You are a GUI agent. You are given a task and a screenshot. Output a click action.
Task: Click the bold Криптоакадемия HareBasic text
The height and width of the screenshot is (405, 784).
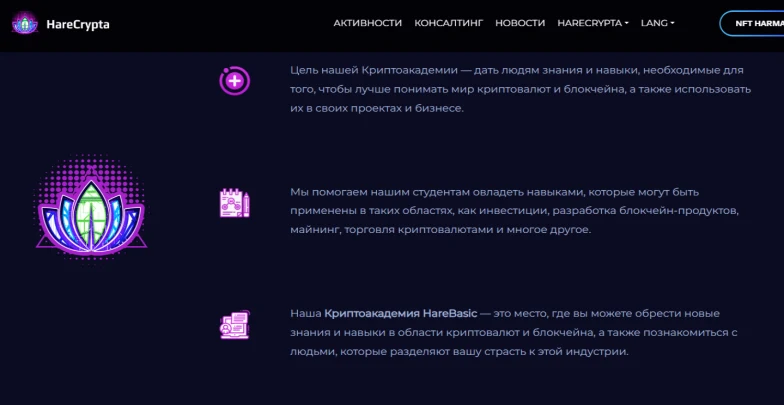click(x=400, y=314)
